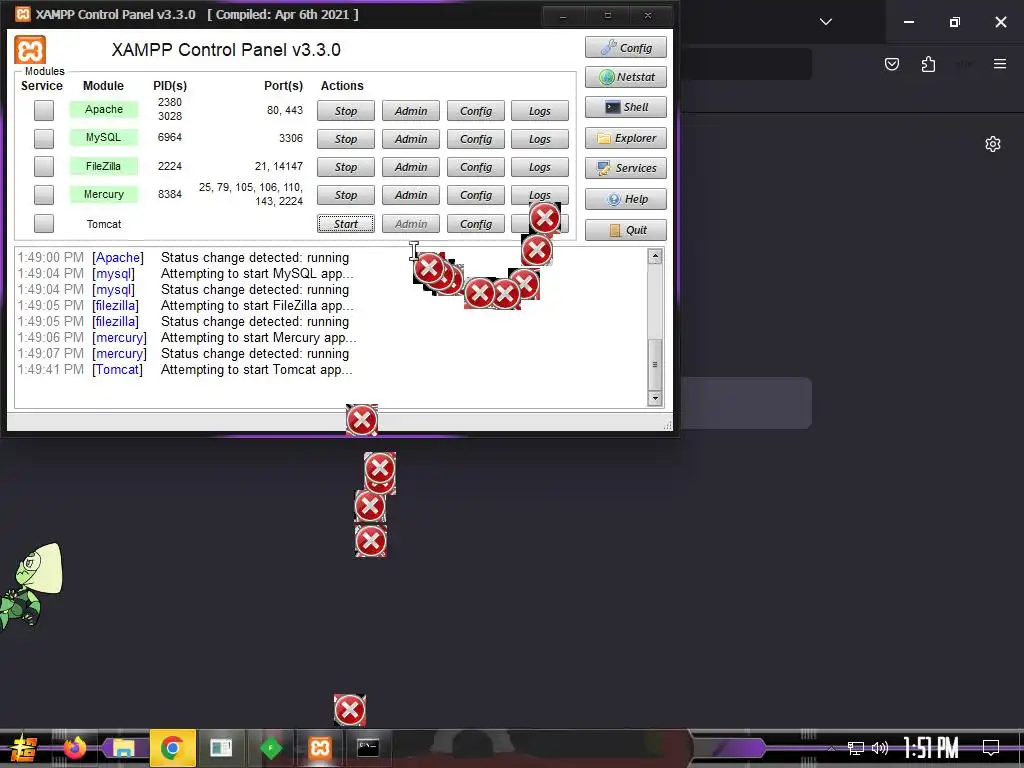Quit the XAMPP Control Panel

click(x=626, y=230)
